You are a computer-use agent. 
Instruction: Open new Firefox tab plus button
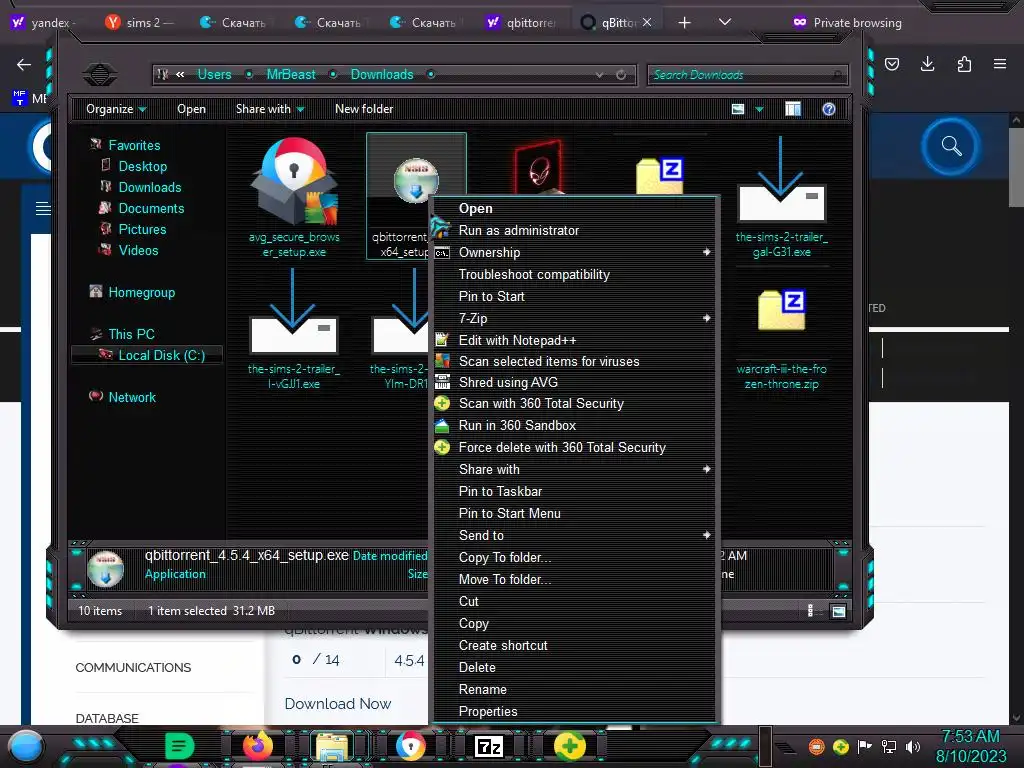[x=684, y=23]
